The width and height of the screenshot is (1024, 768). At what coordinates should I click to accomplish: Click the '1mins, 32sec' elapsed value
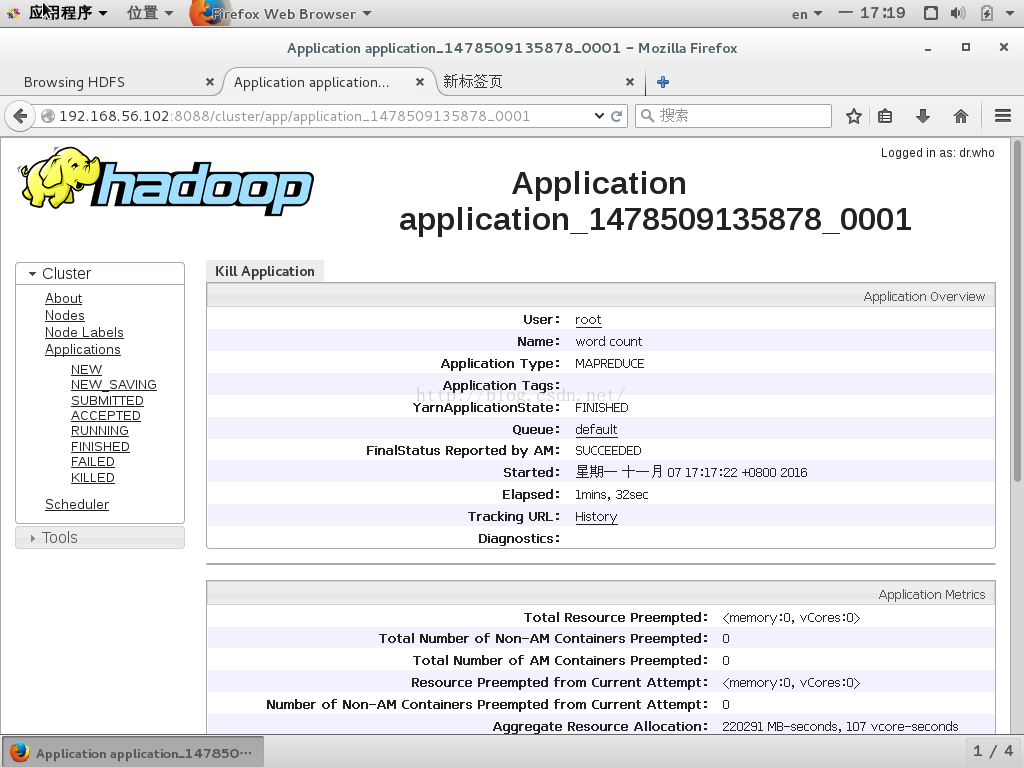pos(611,495)
